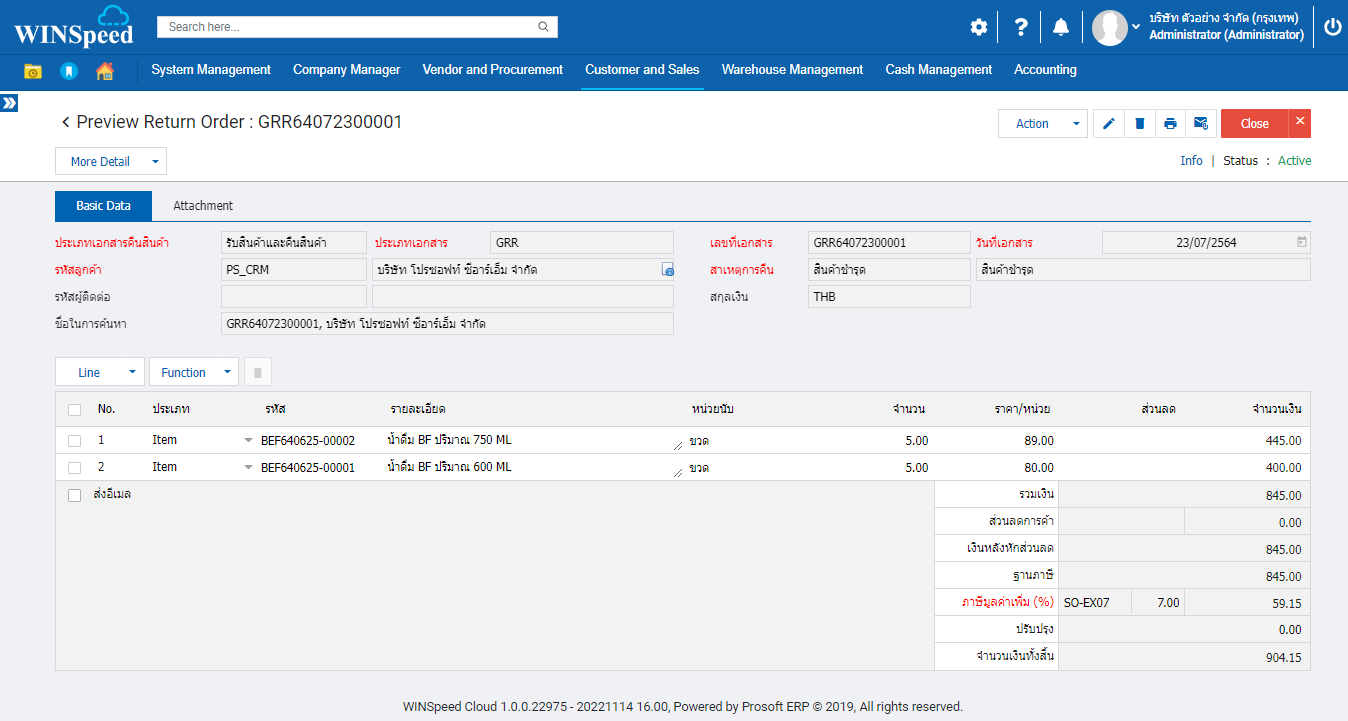
Task: Click the description น้ำดื่ม BF ปริมาณ 600 ML
Action: (x=449, y=467)
